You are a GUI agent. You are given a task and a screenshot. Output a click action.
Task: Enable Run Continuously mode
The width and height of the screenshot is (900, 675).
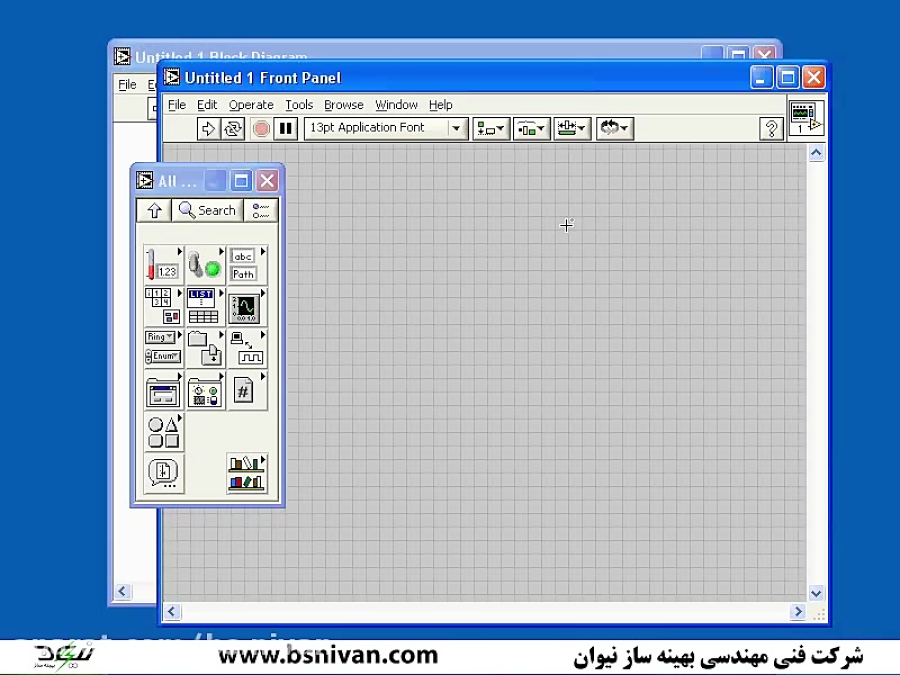click(233, 129)
